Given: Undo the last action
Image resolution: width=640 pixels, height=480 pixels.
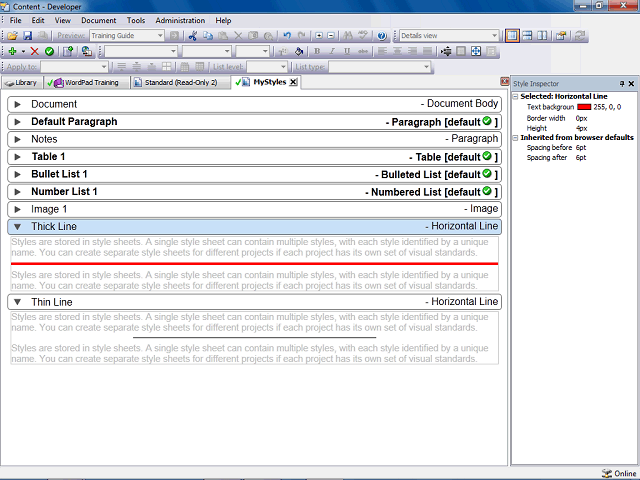Looking at the screenshot, I should [x=287, y=36].
